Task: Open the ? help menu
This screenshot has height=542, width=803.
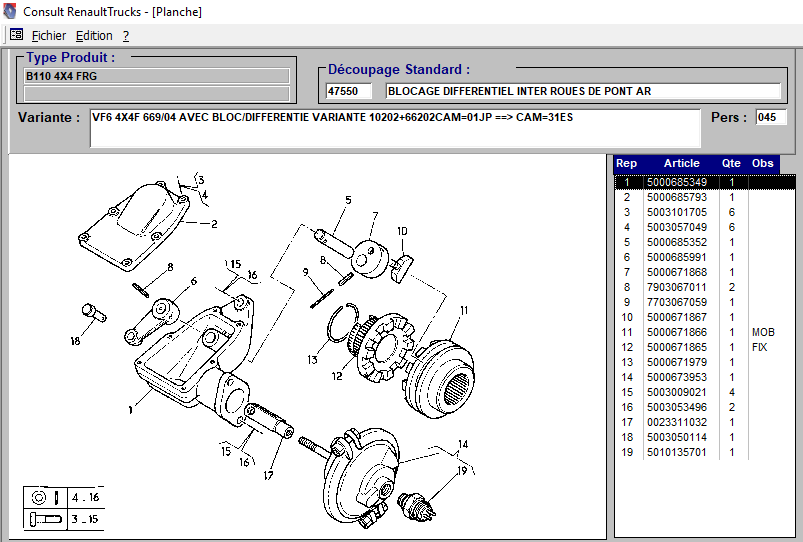Action: click(x=126, y=35)
